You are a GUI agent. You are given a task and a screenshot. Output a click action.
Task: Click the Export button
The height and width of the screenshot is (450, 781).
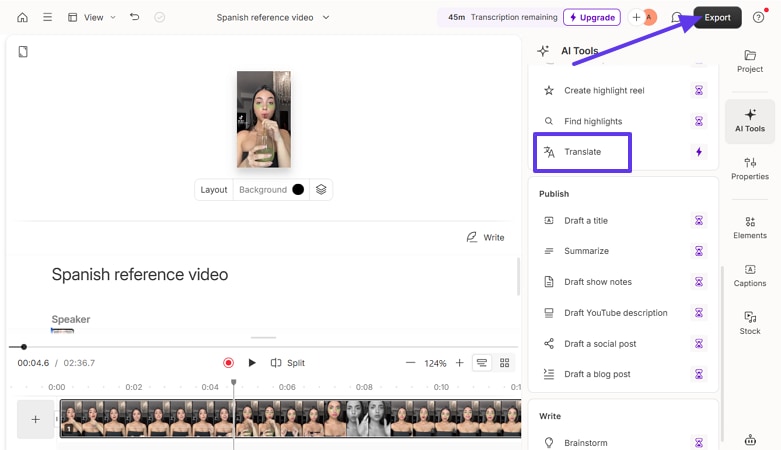[x=717, y=17]
